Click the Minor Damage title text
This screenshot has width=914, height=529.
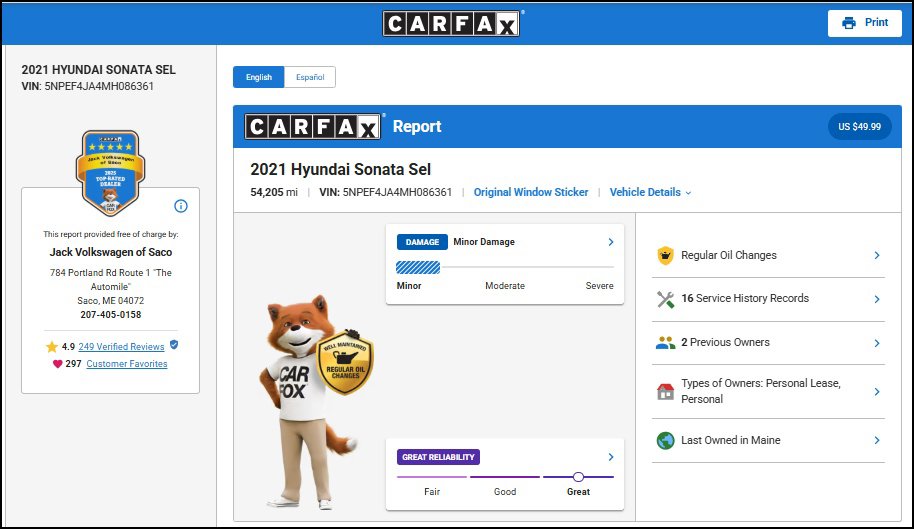coord(484,242)
